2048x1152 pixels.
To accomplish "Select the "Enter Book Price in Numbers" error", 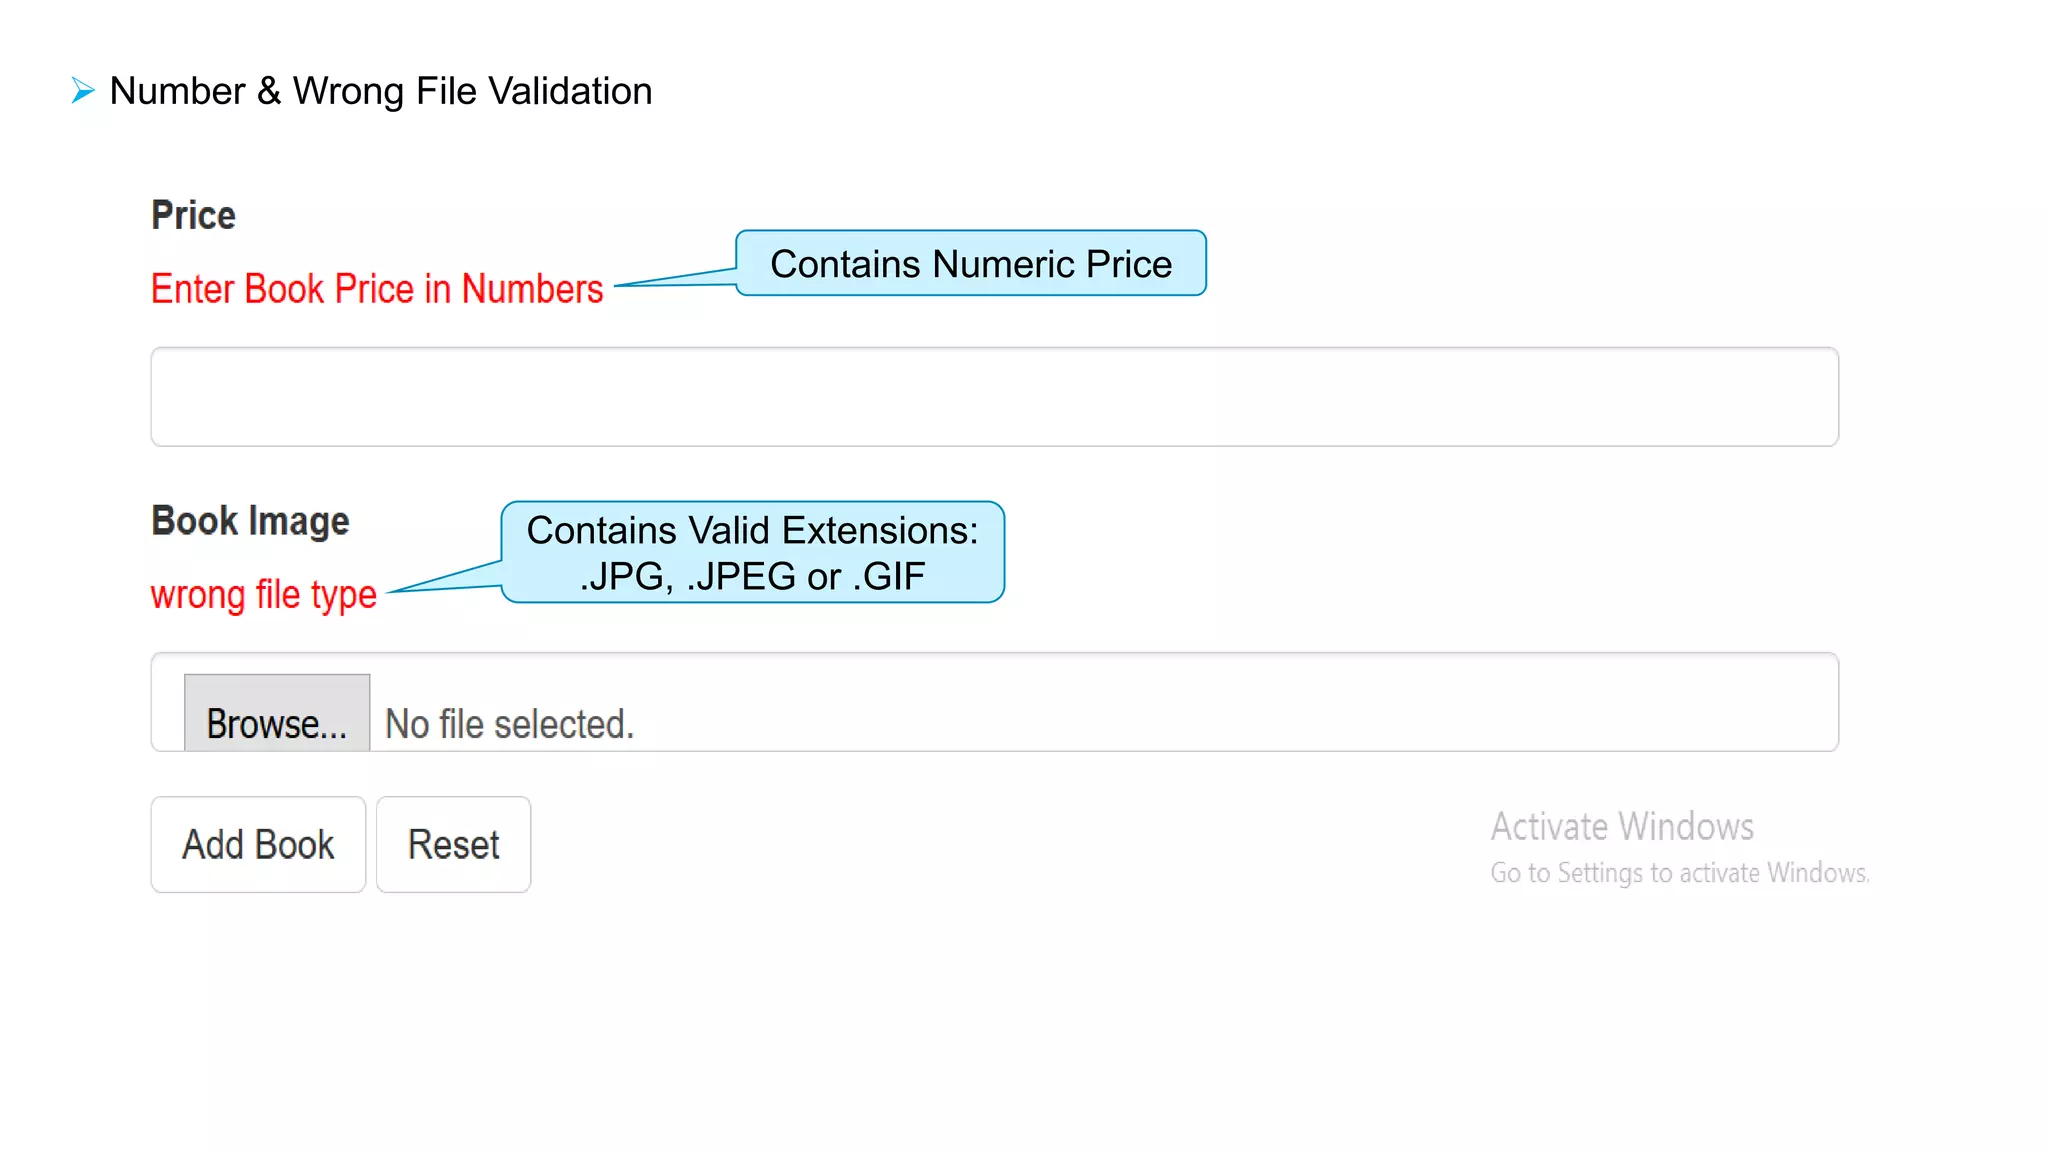I will pyautogui.click(x=377, y=289).
